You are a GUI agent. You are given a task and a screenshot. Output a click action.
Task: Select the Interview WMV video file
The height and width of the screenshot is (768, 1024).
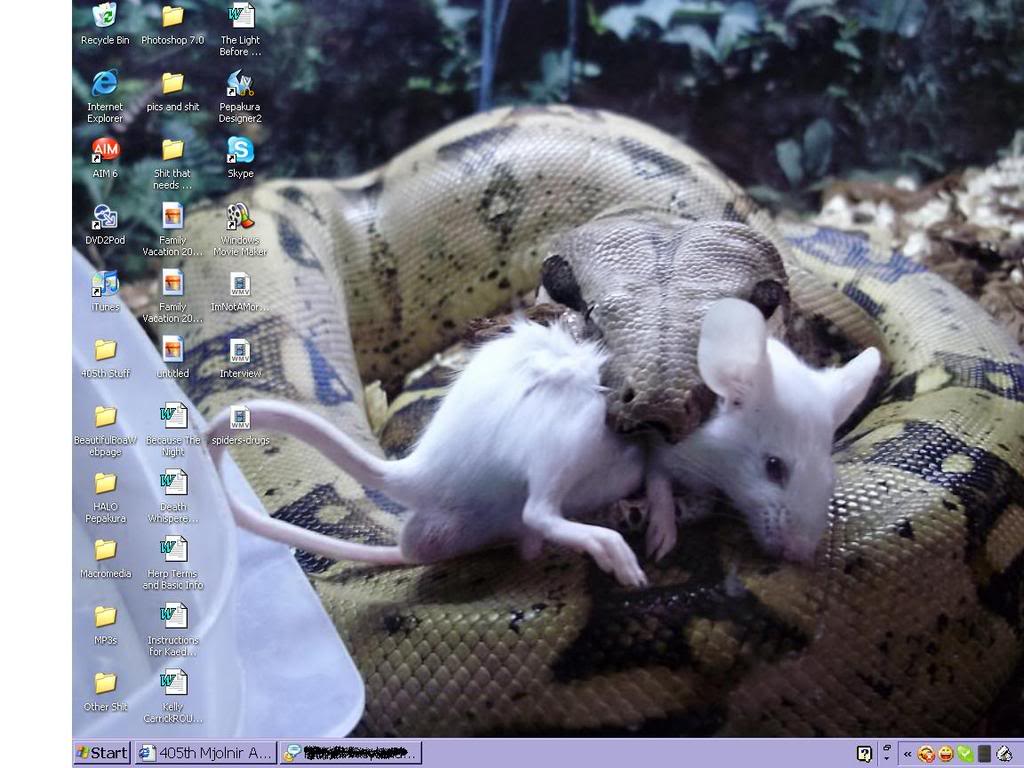[240, 358]
